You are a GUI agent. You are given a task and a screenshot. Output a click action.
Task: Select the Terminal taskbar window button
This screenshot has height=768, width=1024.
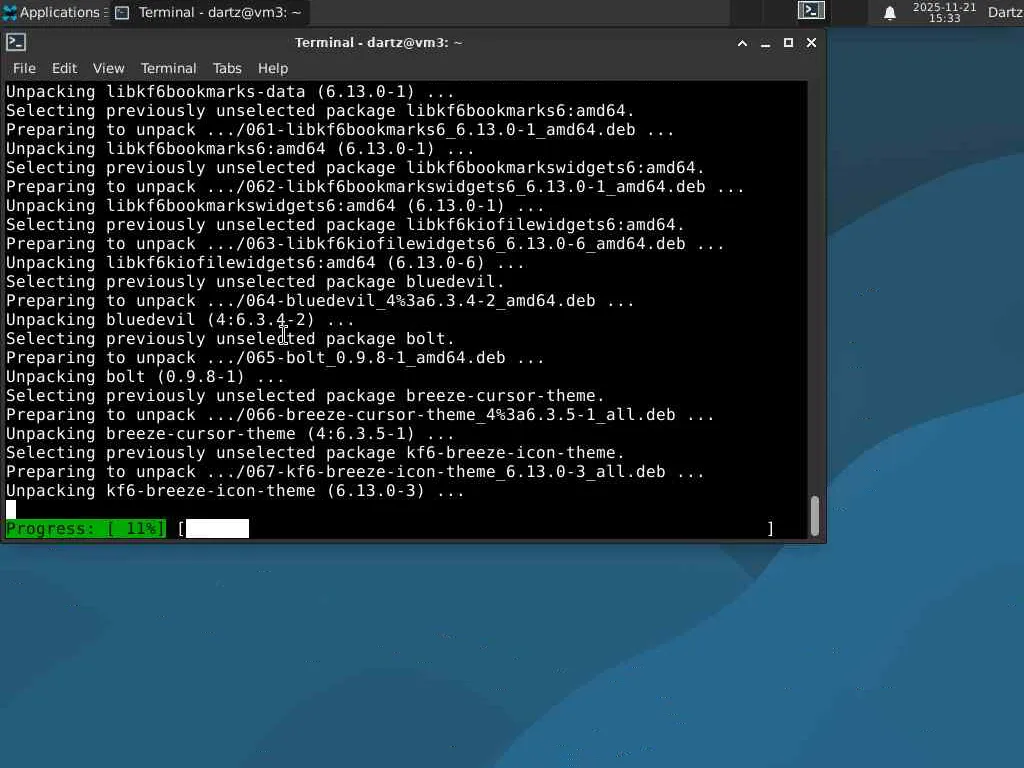209,12
